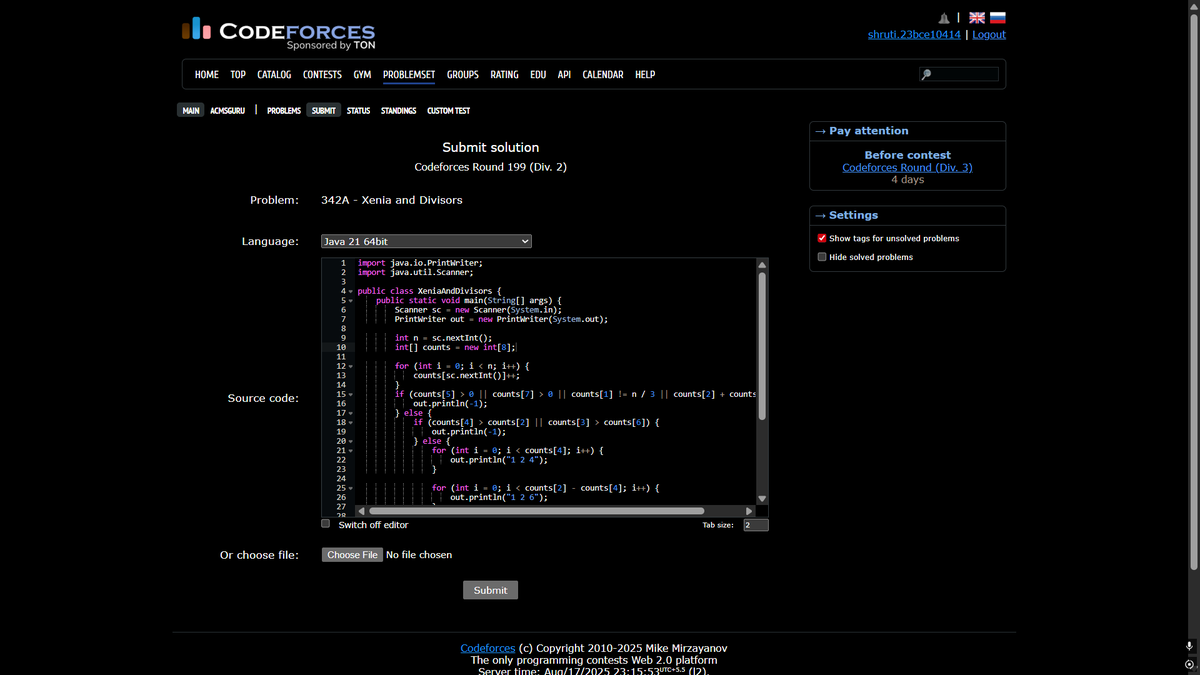Open the Language dropdown
Screen dimensions: 1200x675
coord(426,241)
